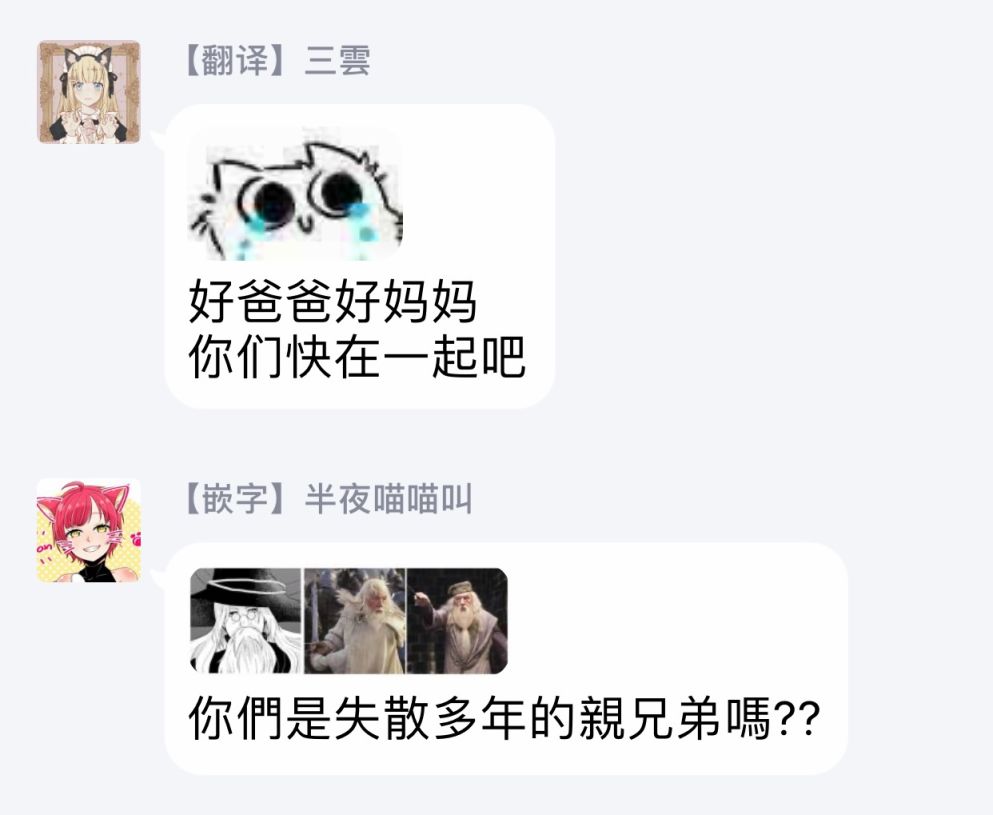993x815 pixels.
Task: Select the white-robed wizard holding a staff
Action: [355, 621]
